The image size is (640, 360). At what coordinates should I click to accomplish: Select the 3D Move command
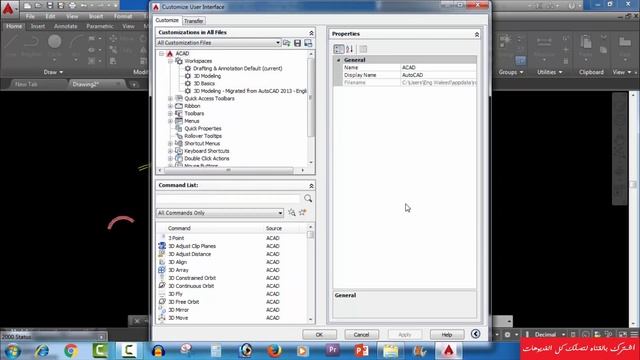click(178, 318)
